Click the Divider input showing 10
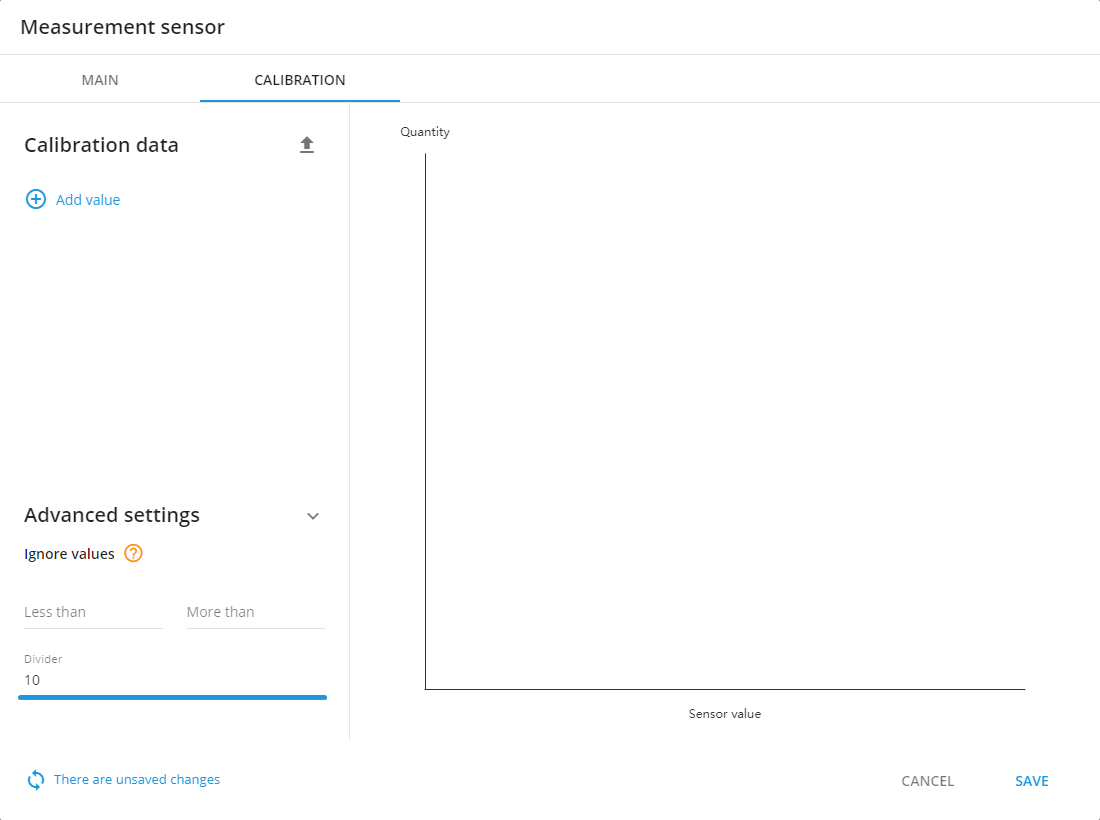The width and height of the screenshot is (1100, 820). pos(173,680)
